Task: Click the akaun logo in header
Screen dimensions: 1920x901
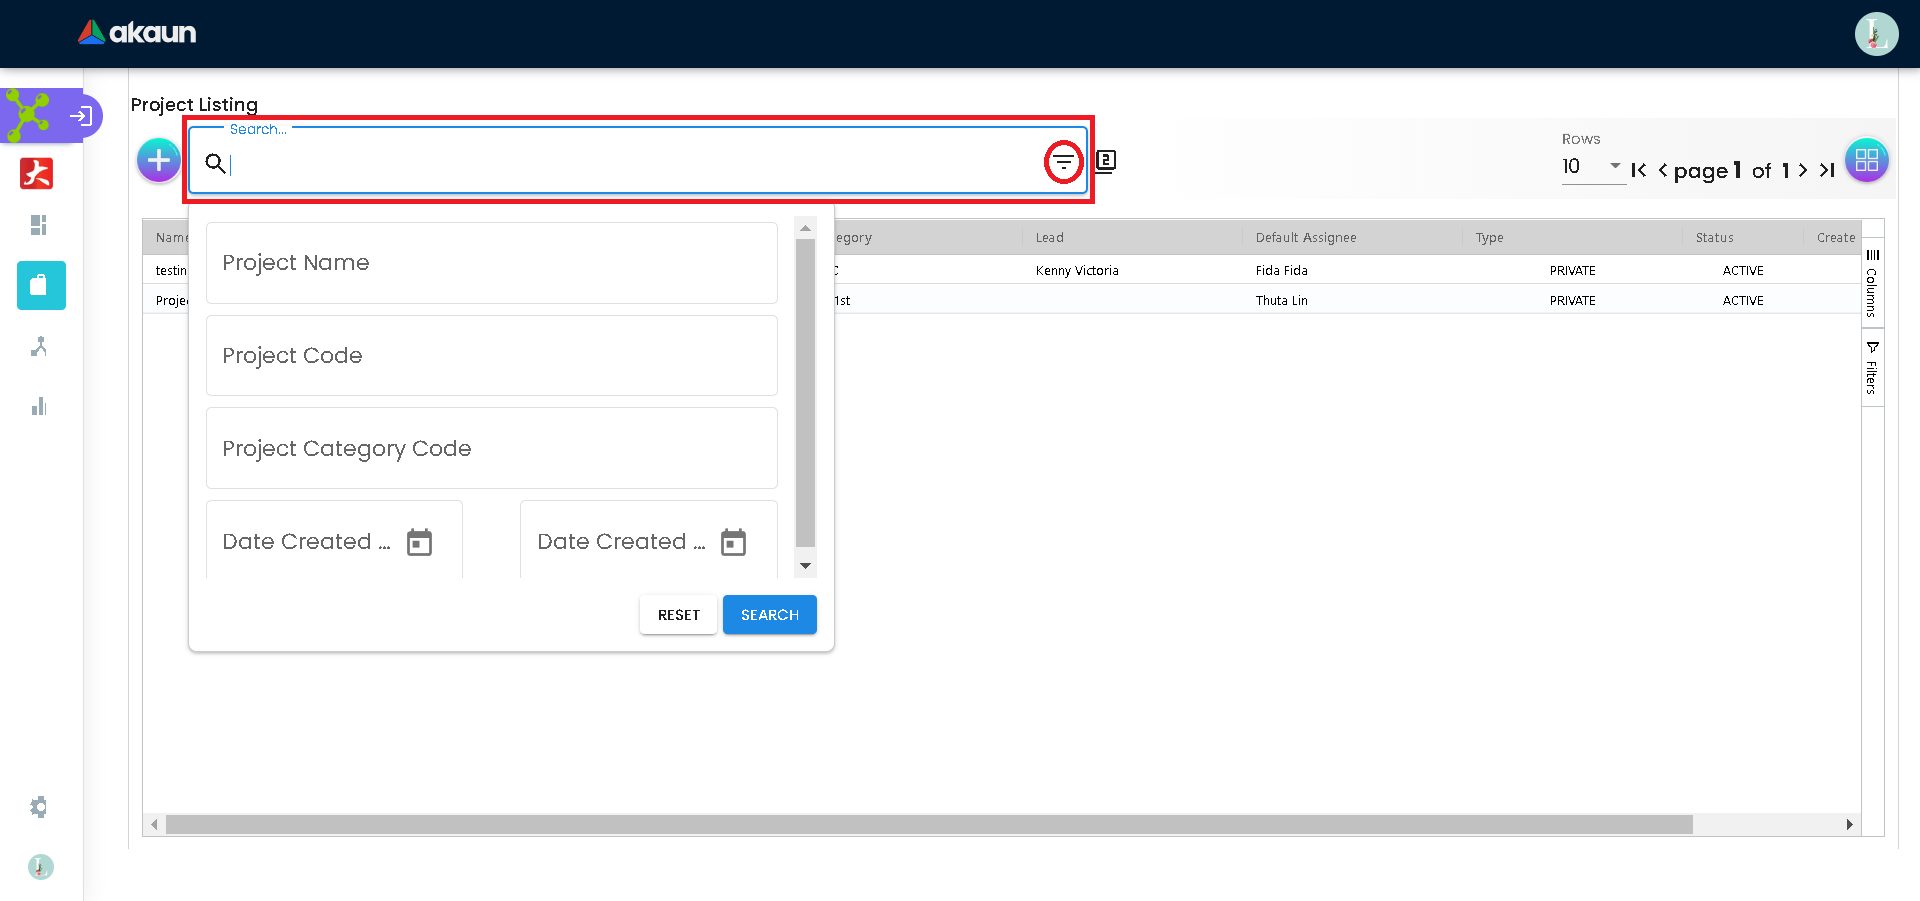Action: tap(137, 33)
